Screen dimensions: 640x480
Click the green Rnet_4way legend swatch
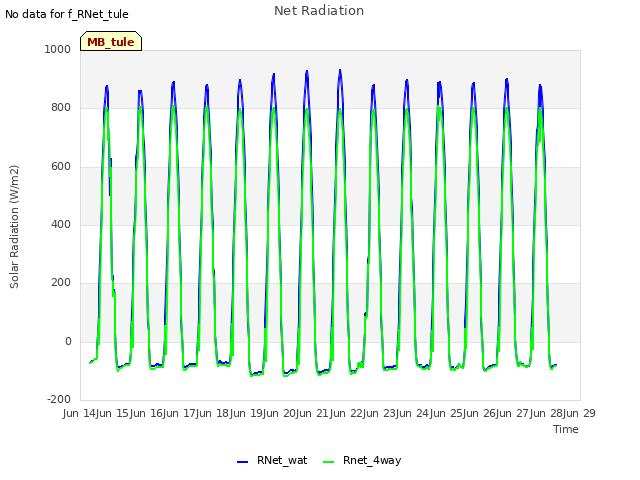[328, 462]
